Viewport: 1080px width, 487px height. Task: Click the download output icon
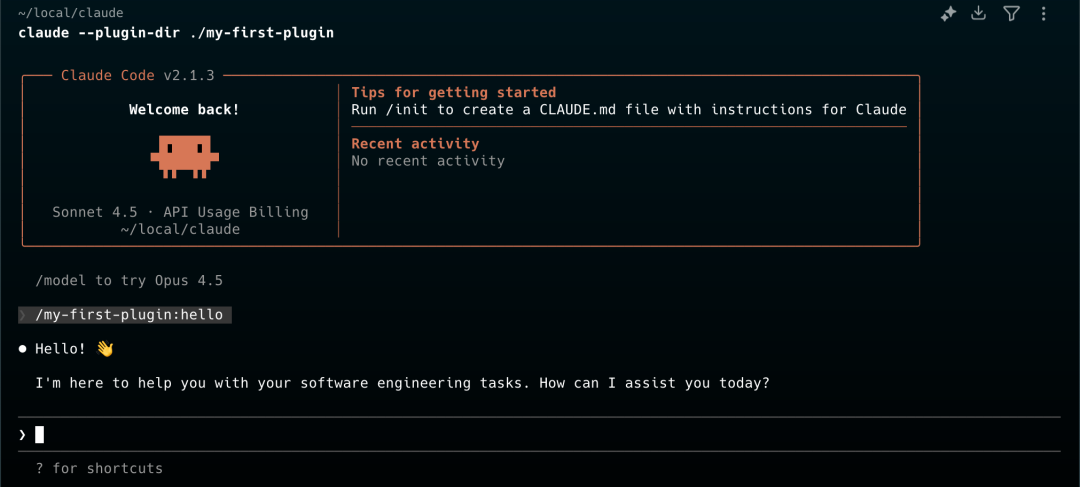(978, 13)
